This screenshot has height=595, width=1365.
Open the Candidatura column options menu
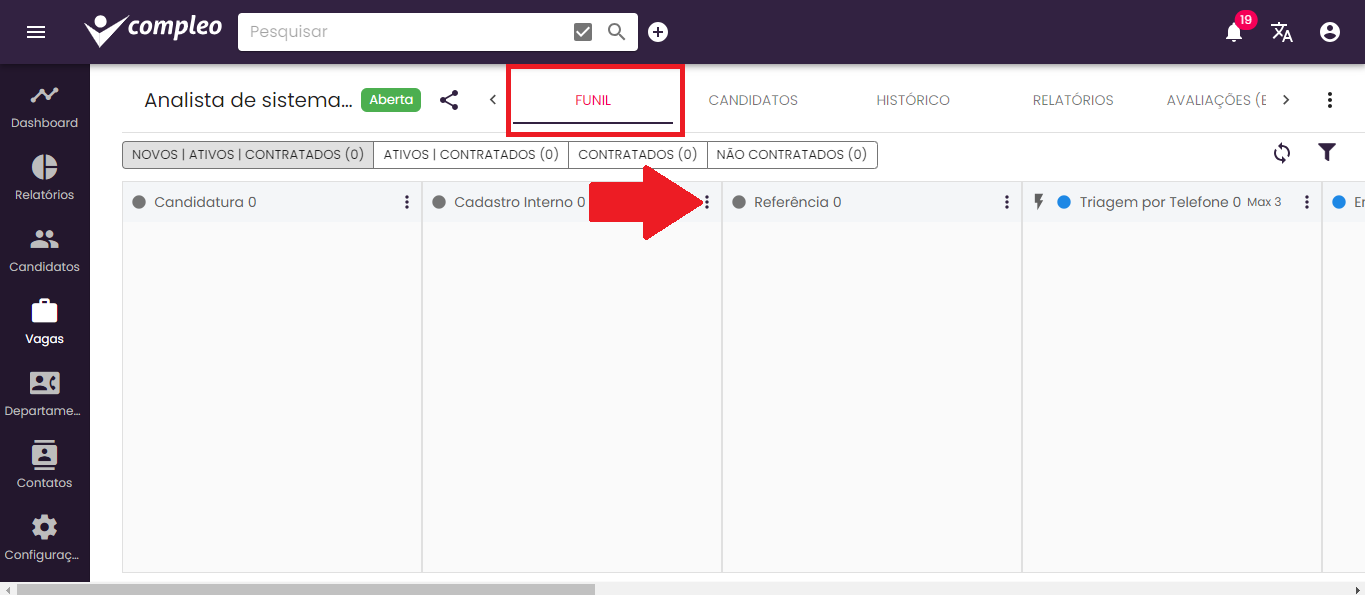click(x=406, y=201)
